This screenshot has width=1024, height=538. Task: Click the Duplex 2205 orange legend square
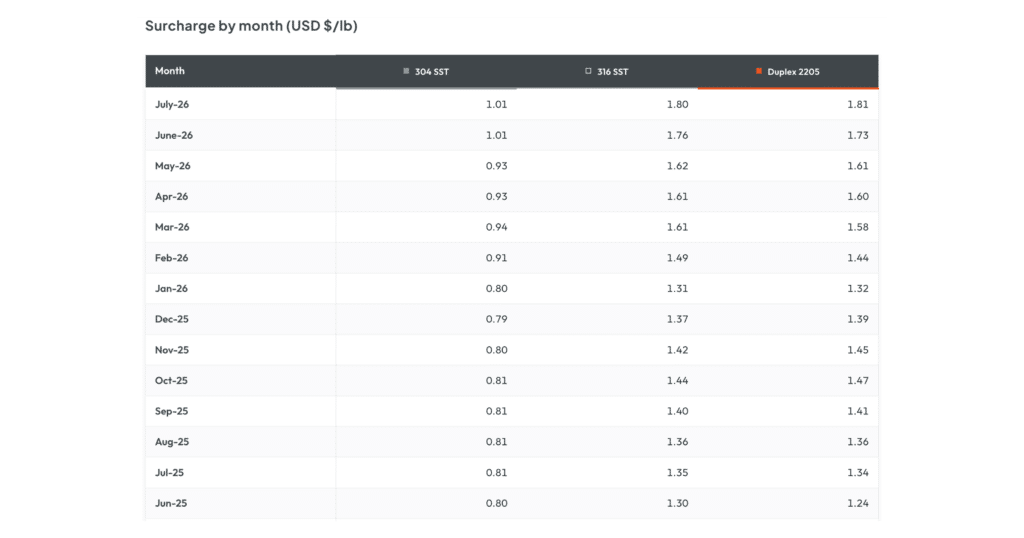[x=759, y=71]
